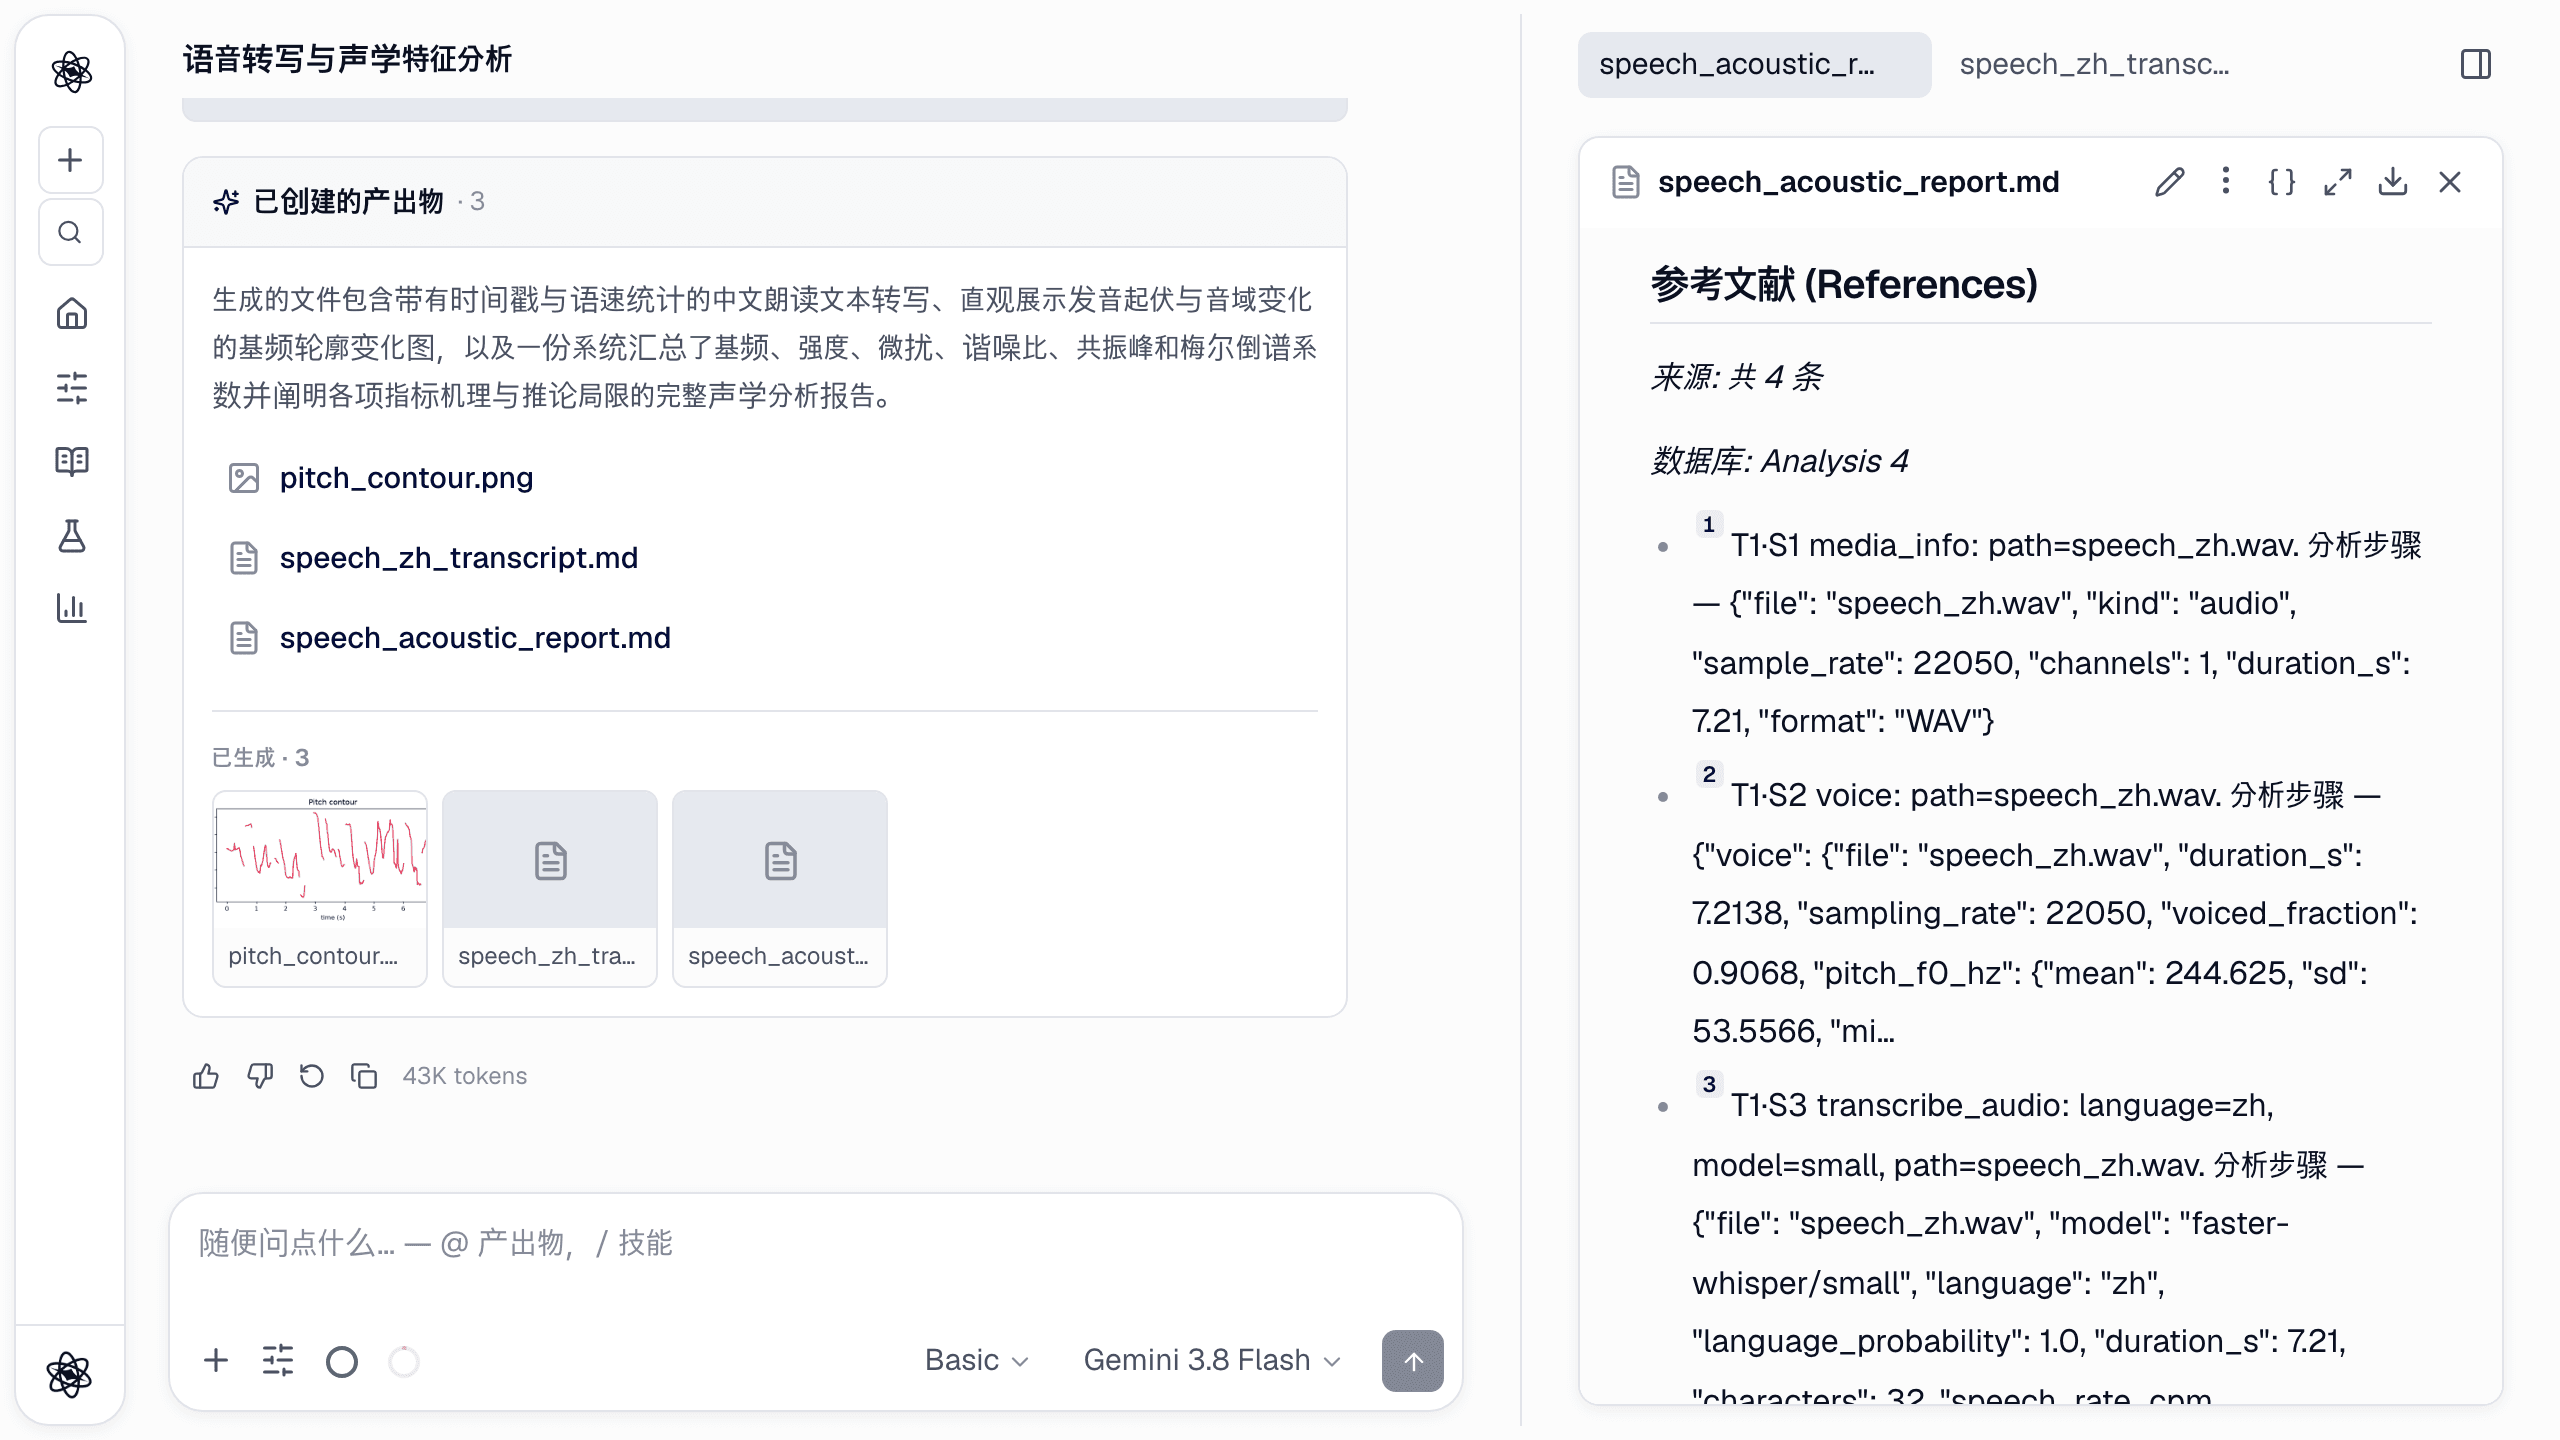2560x1440 pixels.
Task: Regenerate the response with retry icon
Action: [312, 1076]
